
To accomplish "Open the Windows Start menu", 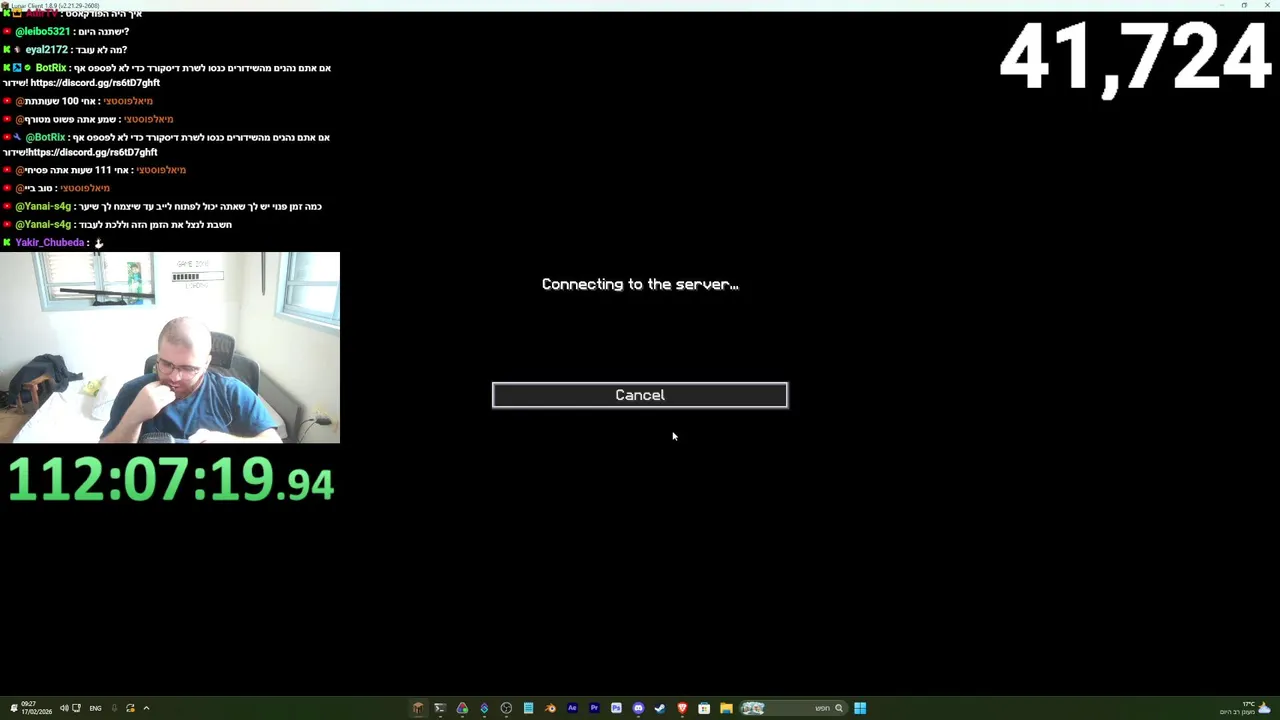I will (860, 708).
